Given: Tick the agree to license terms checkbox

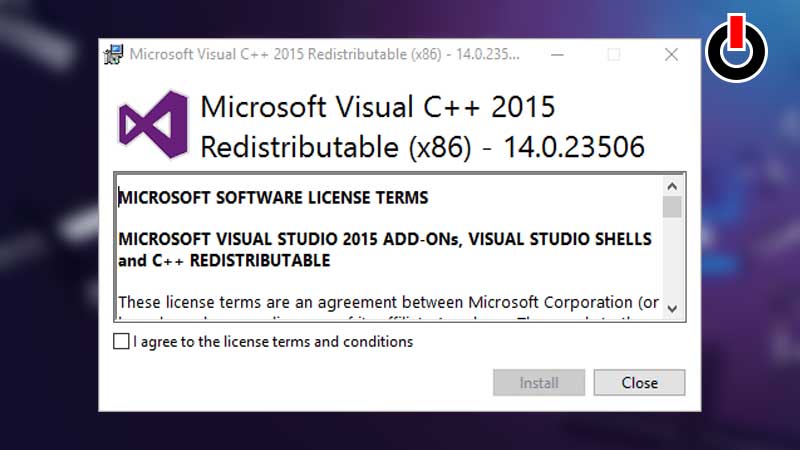Looking at the screenshot, I should pos(121,341).
